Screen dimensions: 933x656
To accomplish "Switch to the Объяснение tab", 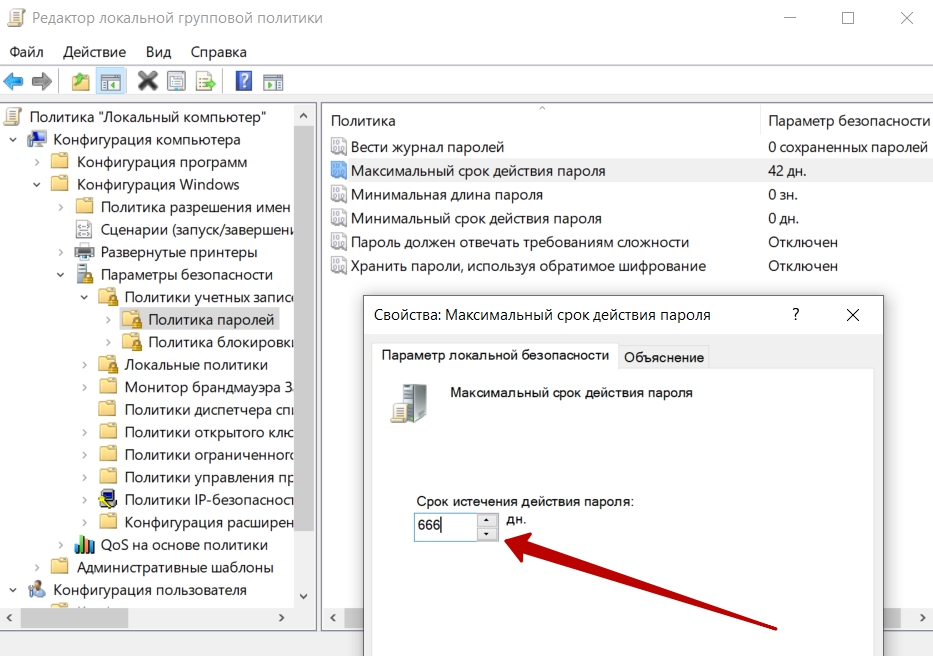I will point(663,357).
